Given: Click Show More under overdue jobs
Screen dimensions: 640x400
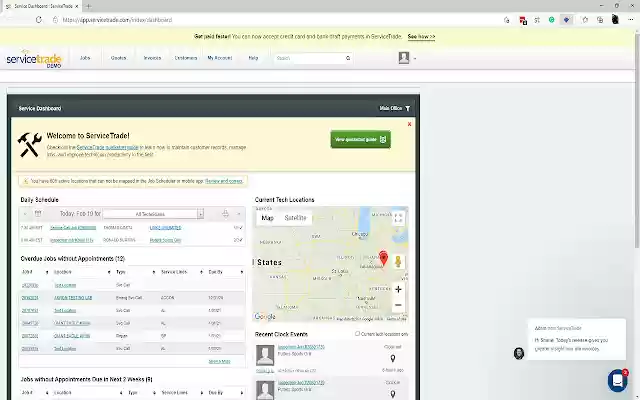Looking at the screenshot, I should (x=220, y=362).
